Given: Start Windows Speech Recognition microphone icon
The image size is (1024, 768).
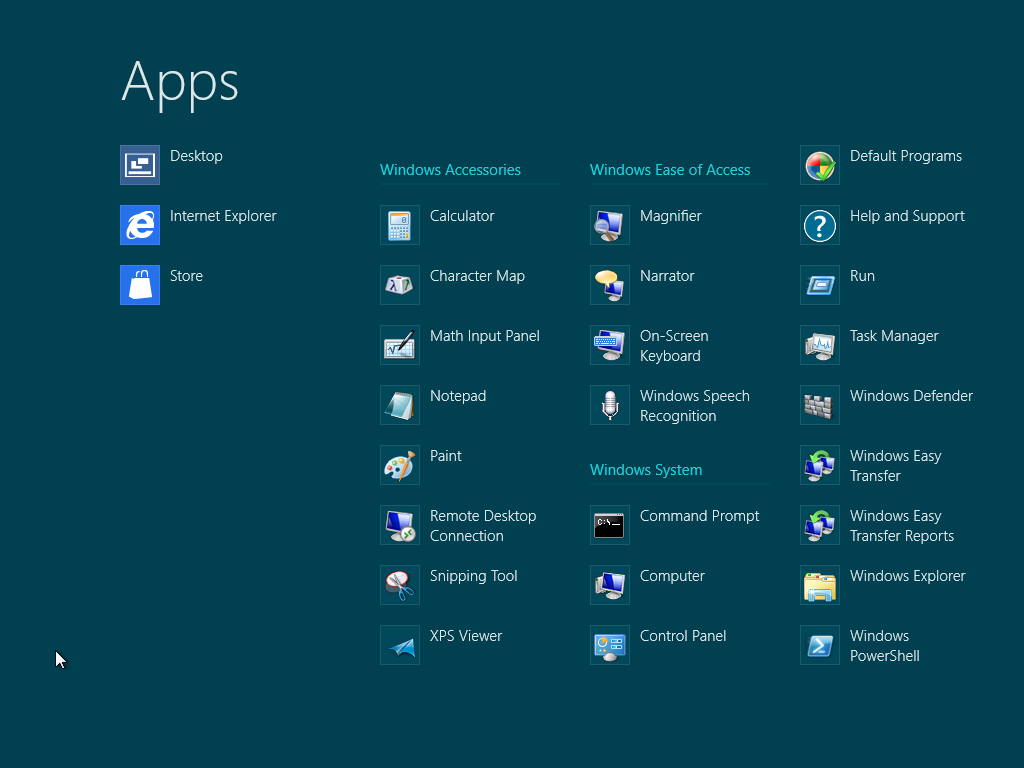Looking at the screenshot, I should coord(610,405).
